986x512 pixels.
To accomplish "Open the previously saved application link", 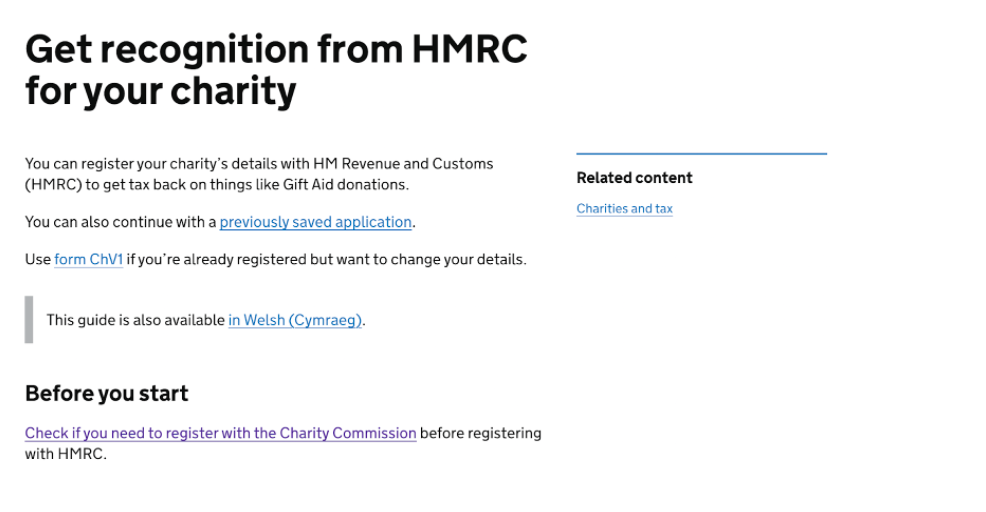I will pos(315,222).
